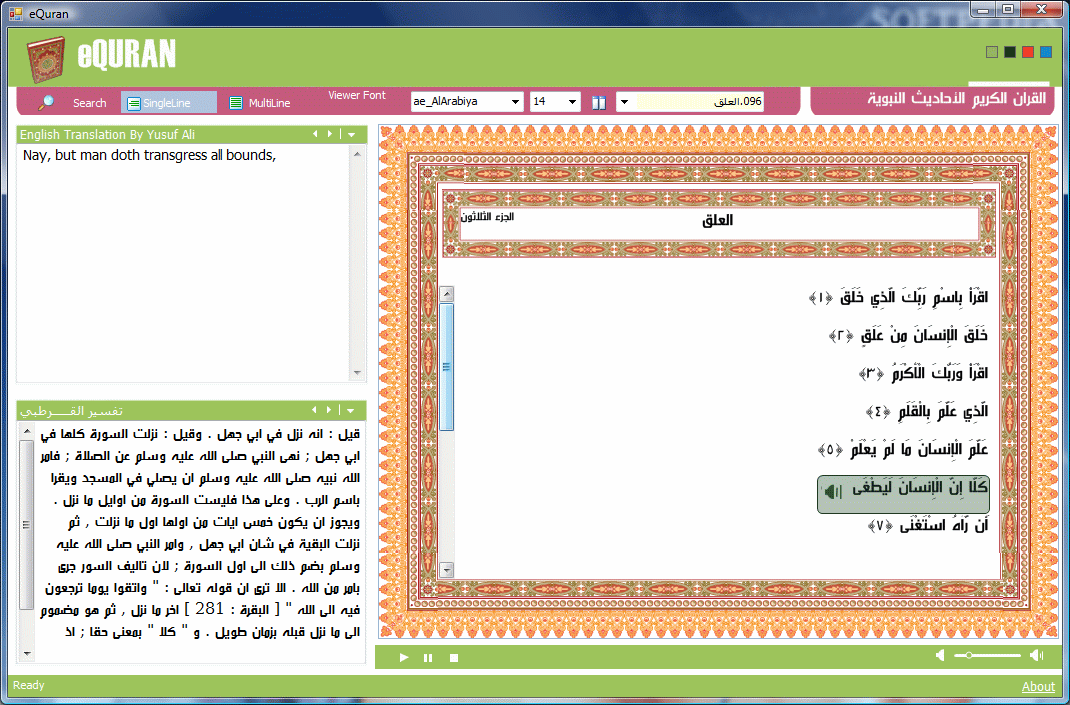Click the highlighted verse 6 box
Viewport: 1070px width, 705px height.
903,494
